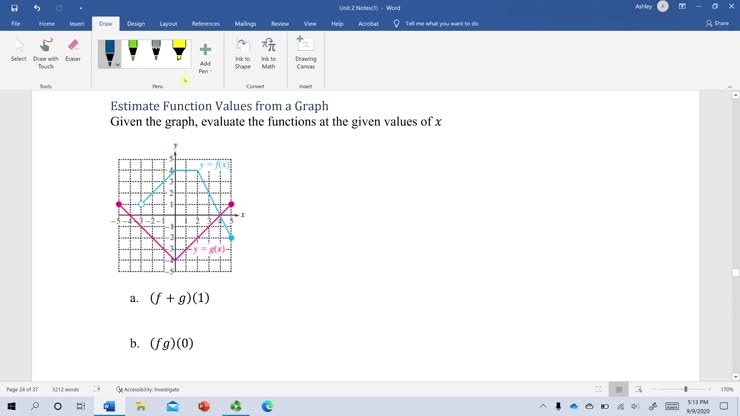Open Task View in taskbar
This screenshot has height=416, width=740.
click(x=81, y=406)
